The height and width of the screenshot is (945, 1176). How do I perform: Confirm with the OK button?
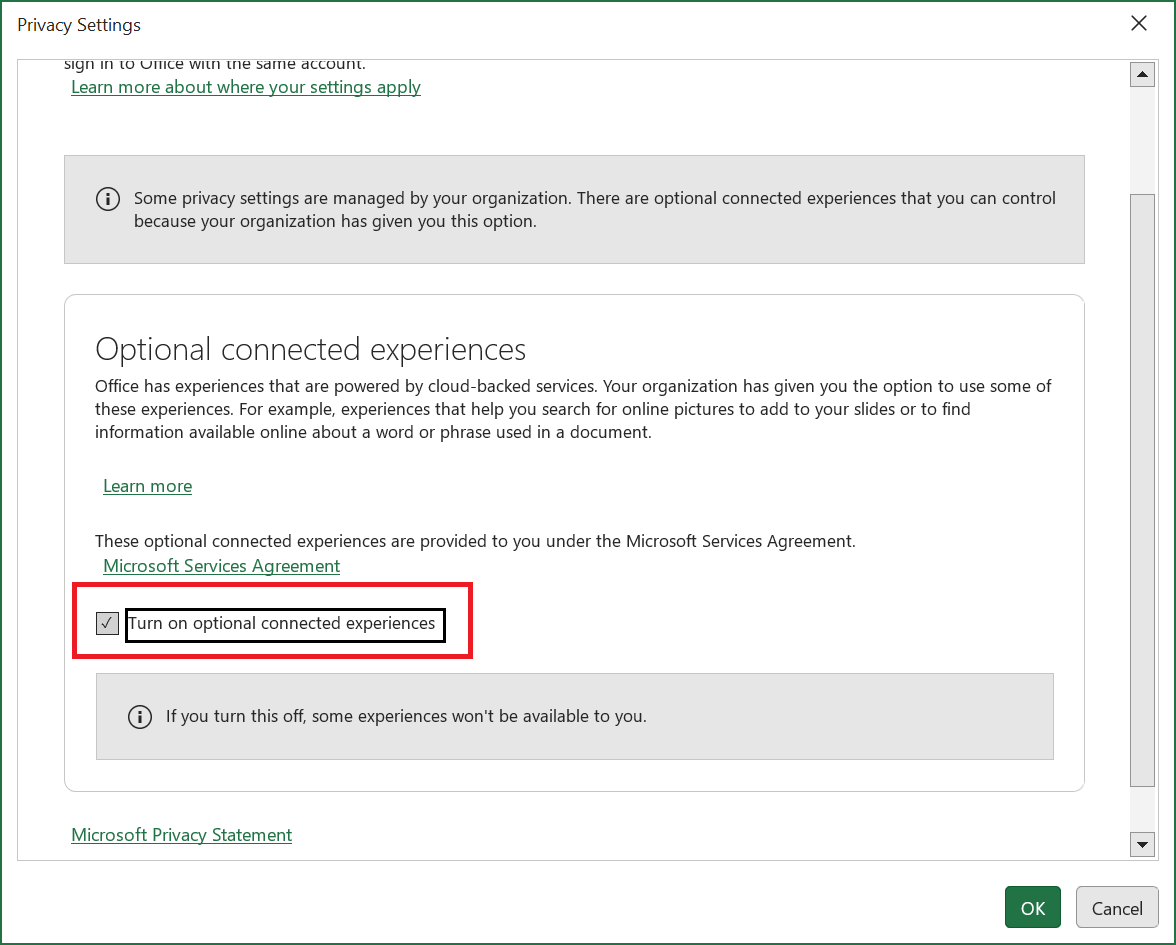tap(1033, 908)
